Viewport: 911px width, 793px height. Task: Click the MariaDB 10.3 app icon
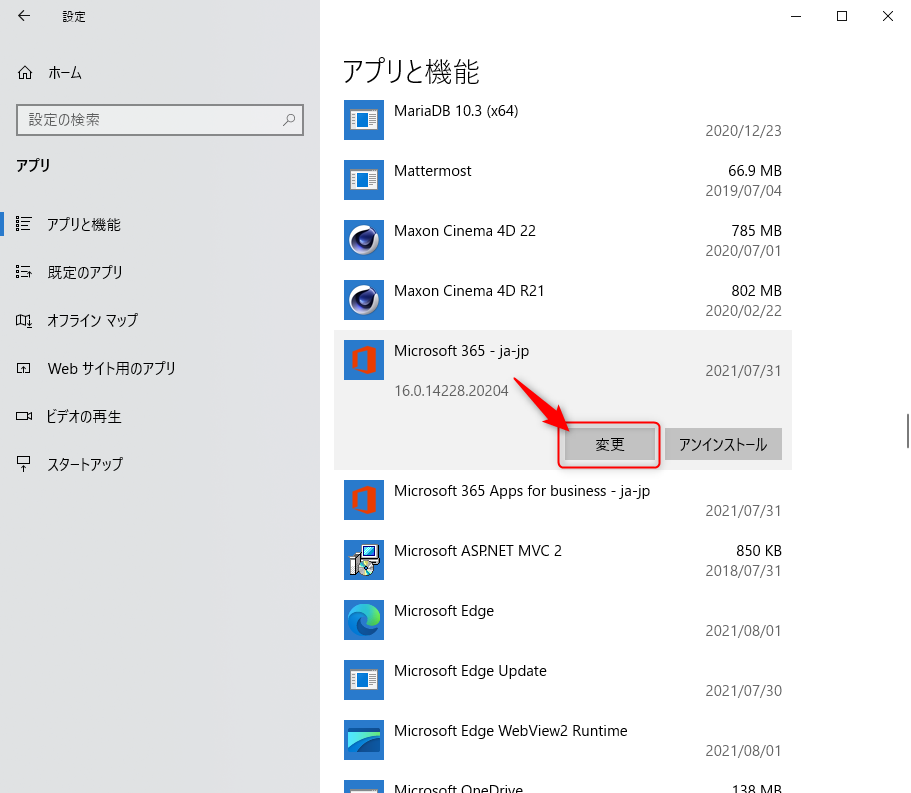[364, 120]
